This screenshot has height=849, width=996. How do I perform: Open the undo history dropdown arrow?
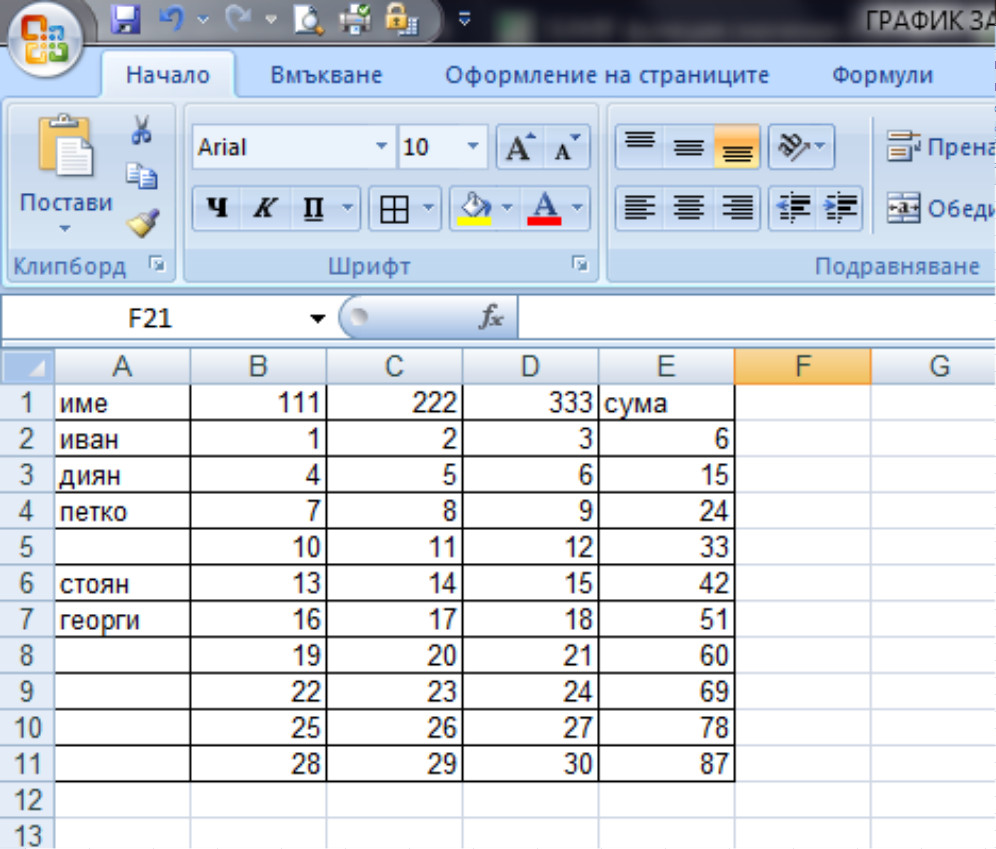point(203,20)
